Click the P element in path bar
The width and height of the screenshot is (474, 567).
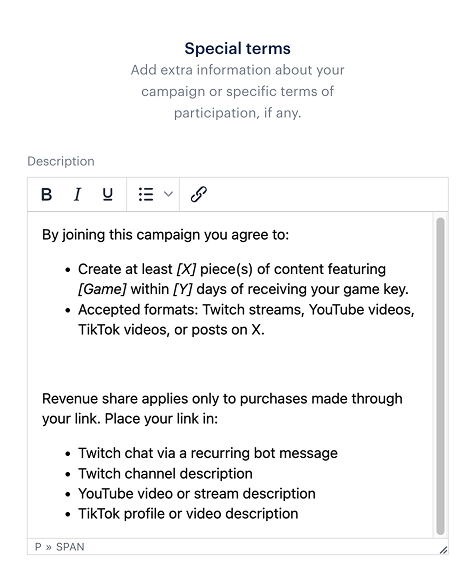pos(38,547)
